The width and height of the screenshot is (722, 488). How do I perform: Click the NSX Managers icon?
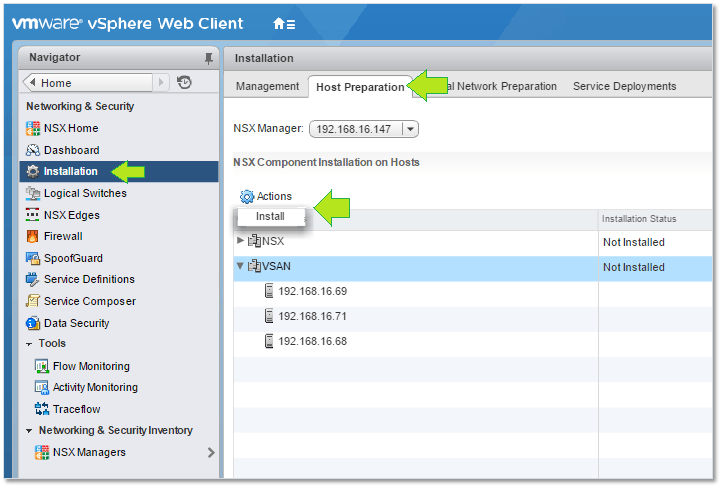click(x=42, y=453)
